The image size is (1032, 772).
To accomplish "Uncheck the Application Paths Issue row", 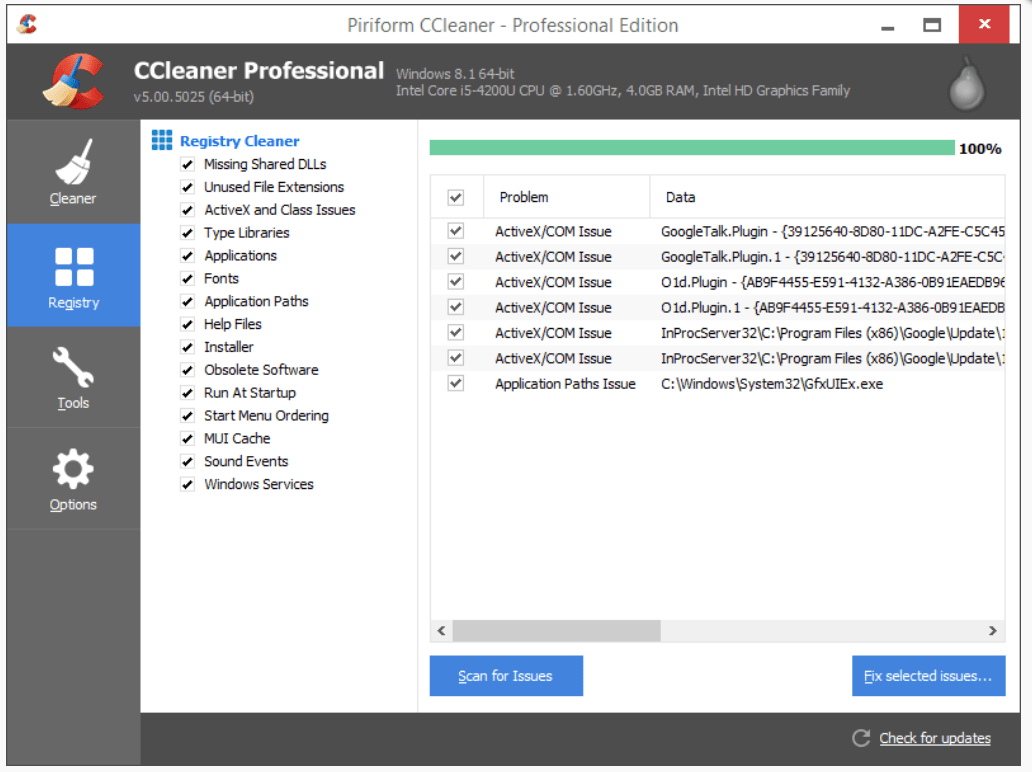I will tap(455, 383).
